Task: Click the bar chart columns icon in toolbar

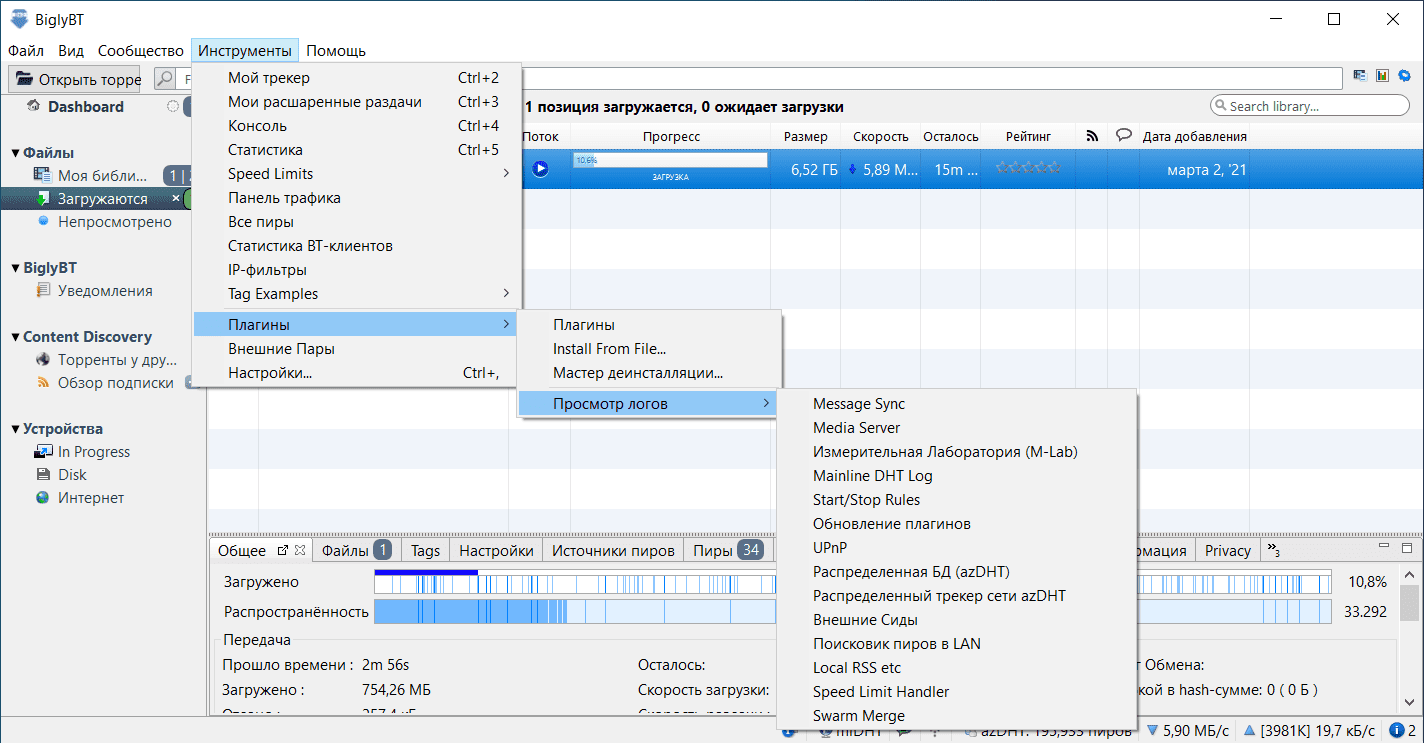Action: (1383, 75)
